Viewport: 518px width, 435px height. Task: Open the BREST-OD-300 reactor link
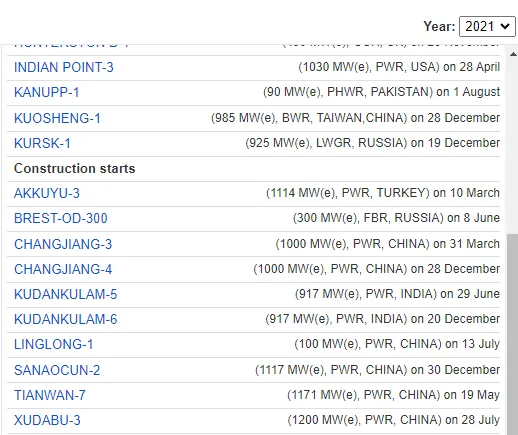coord(61,218)
